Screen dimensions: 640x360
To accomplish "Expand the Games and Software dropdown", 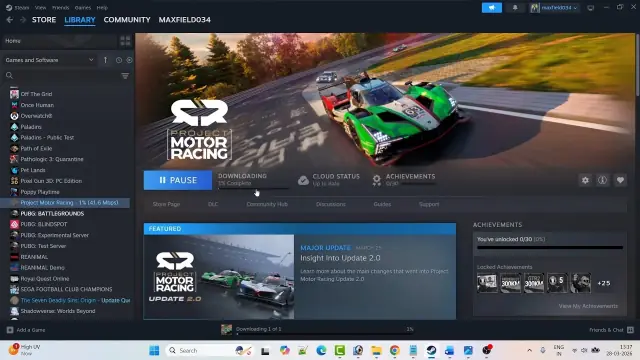I will pyautogui.click(x=49, y=60).
